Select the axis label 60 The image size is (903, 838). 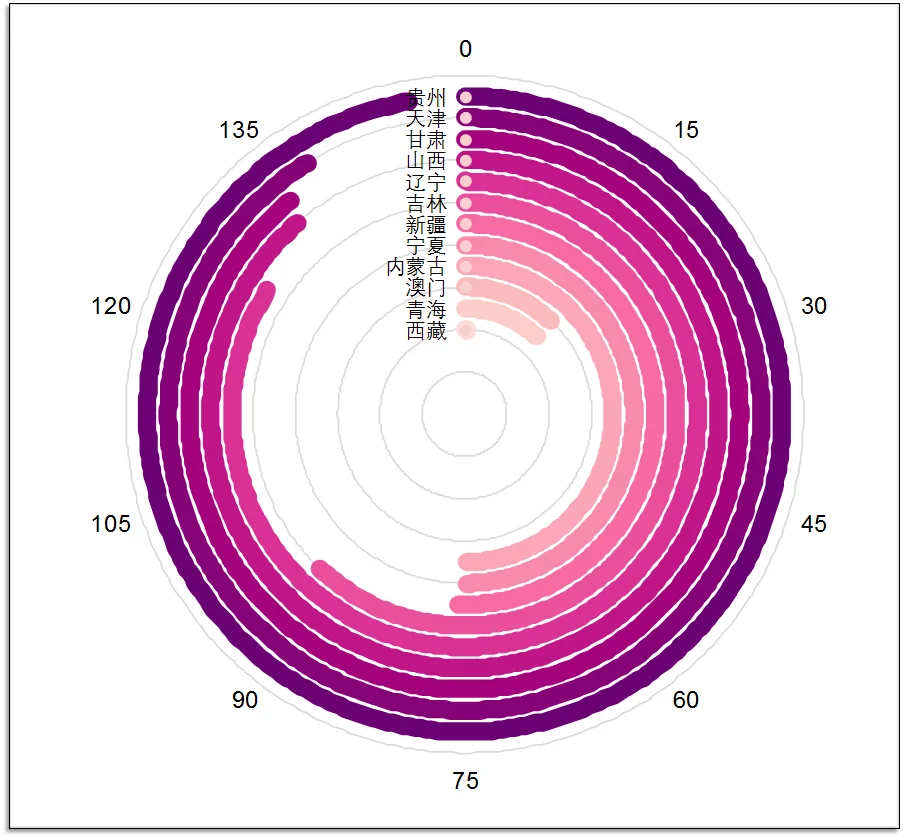[x=686, y=700]
